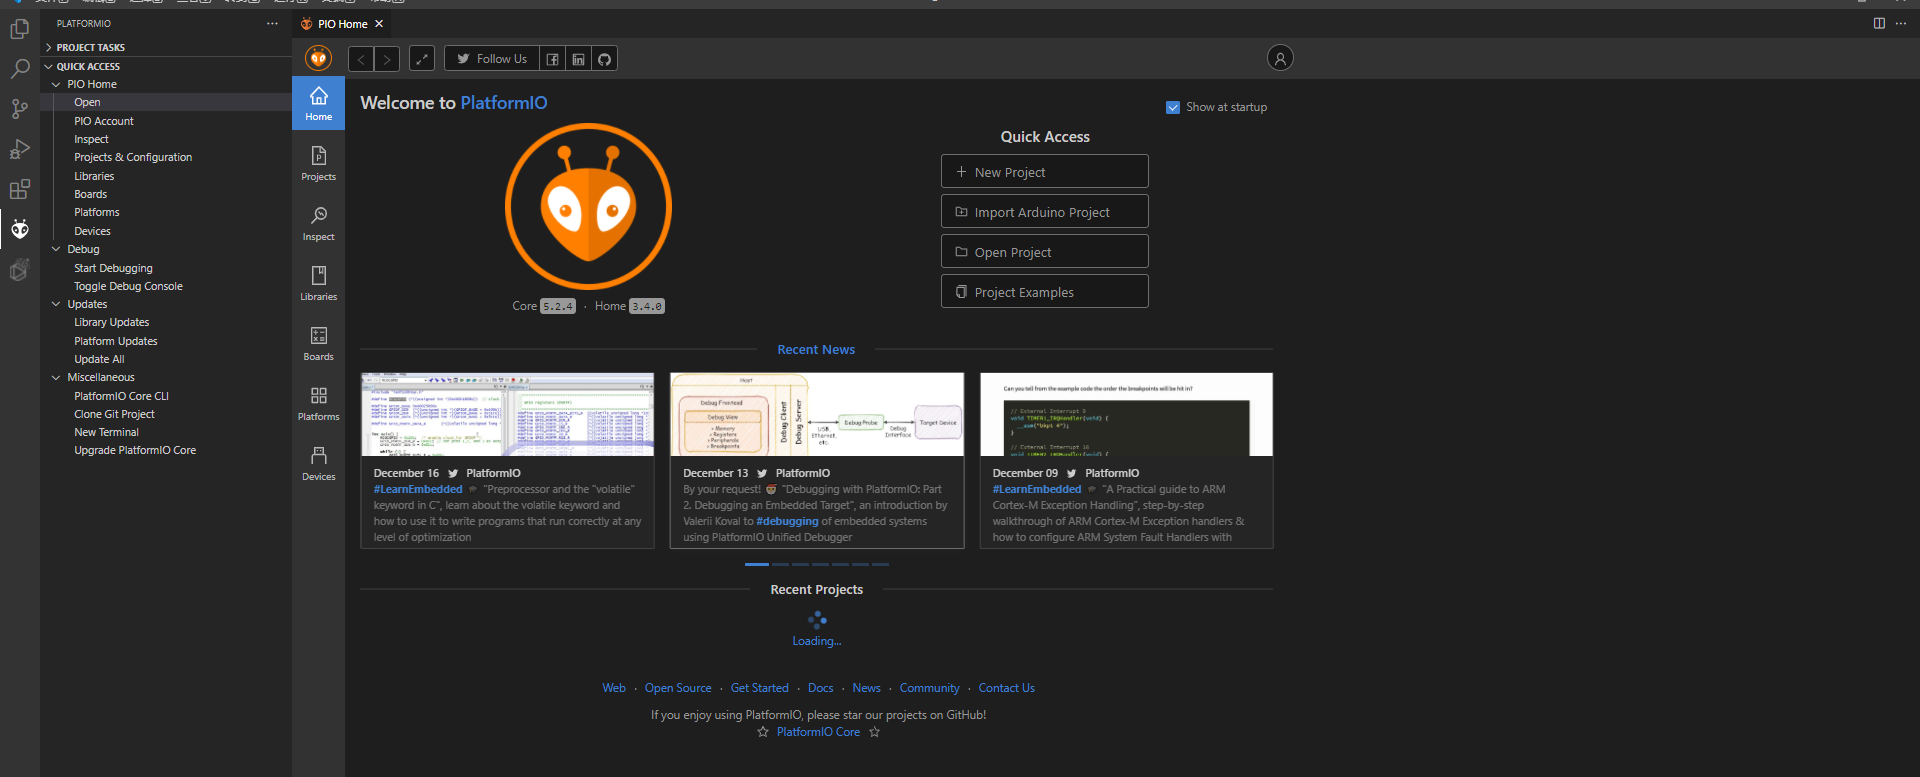Open the Explorer icon in activity bar

pyautogui.click(x=19, y=29)
